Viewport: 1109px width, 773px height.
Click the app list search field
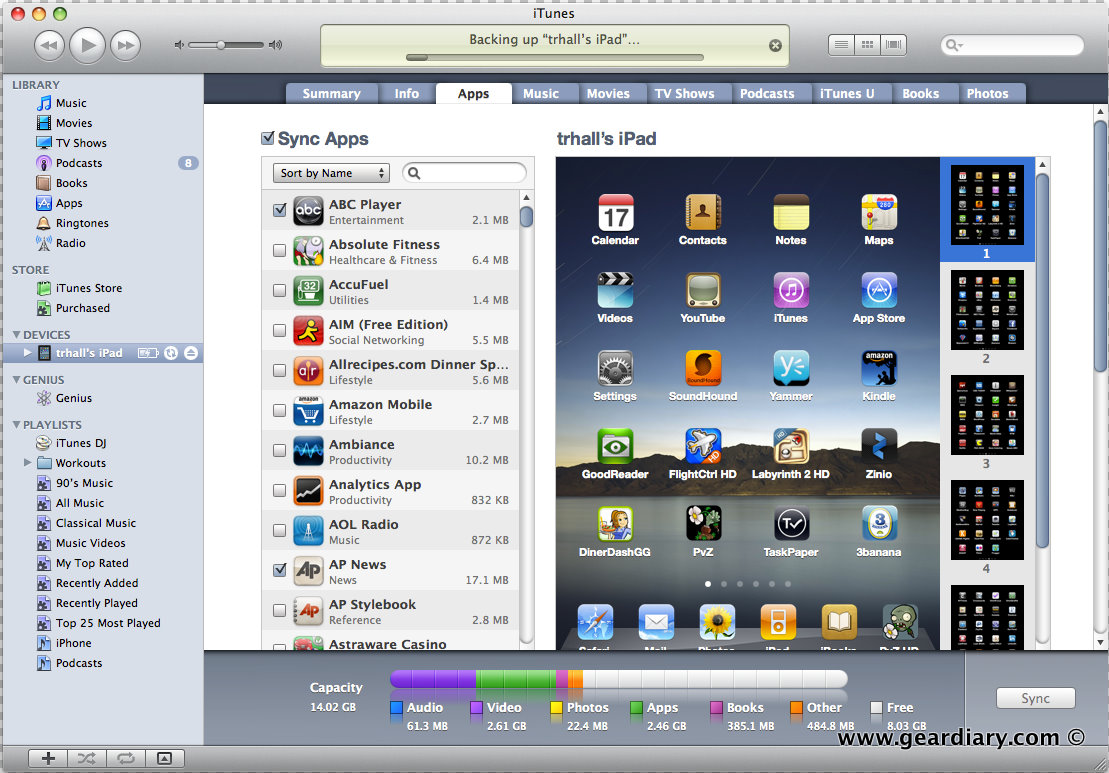point(465,173)
